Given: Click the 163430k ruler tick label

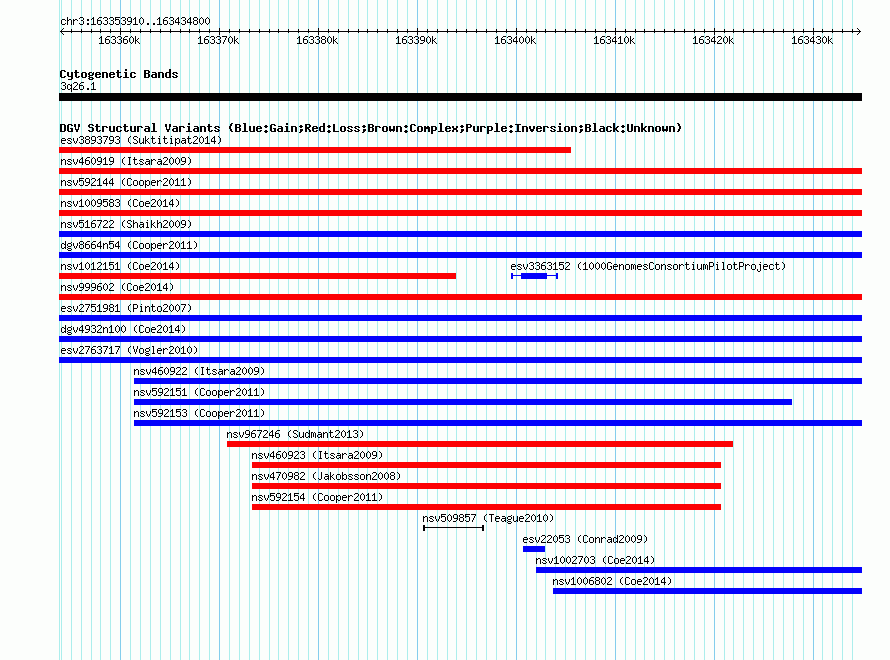Looking at the screenshot, I should click(x=812, y=40).
